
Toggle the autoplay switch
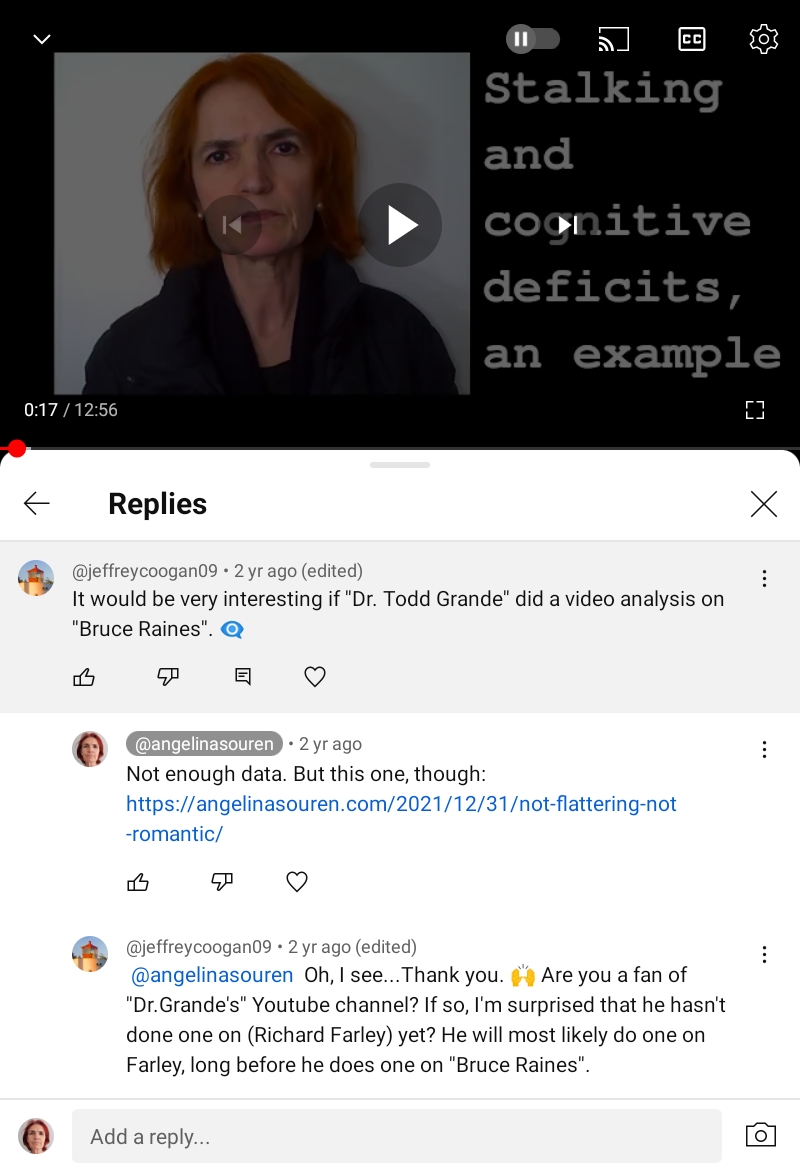[x=533, y=39]
